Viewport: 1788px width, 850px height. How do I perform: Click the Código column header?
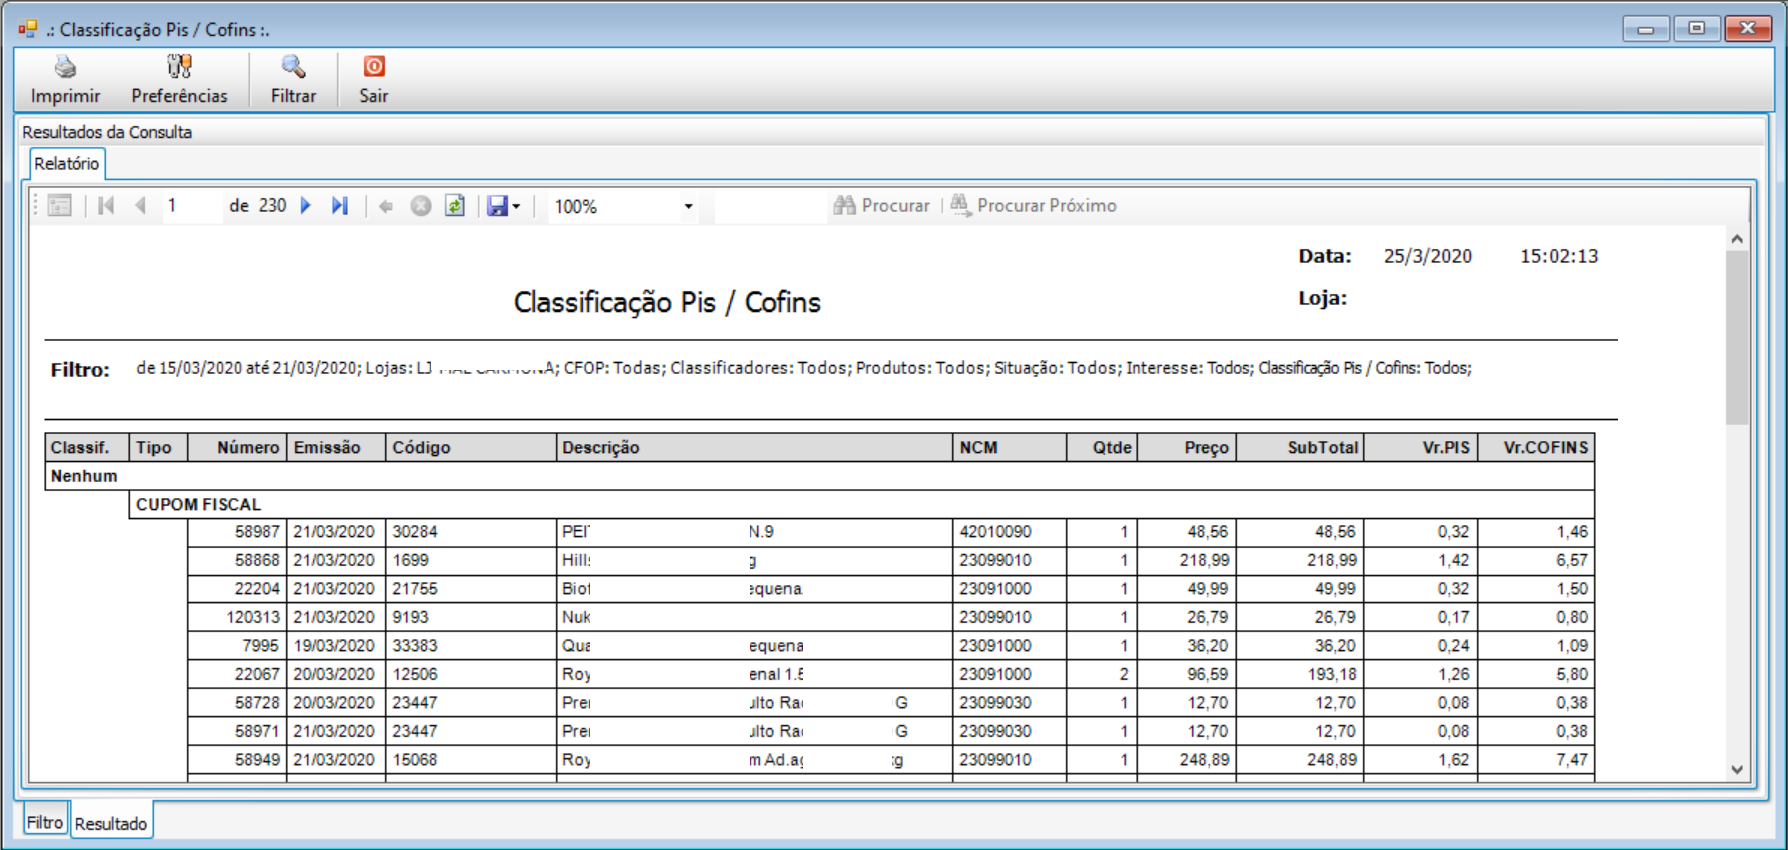point(471,447)
